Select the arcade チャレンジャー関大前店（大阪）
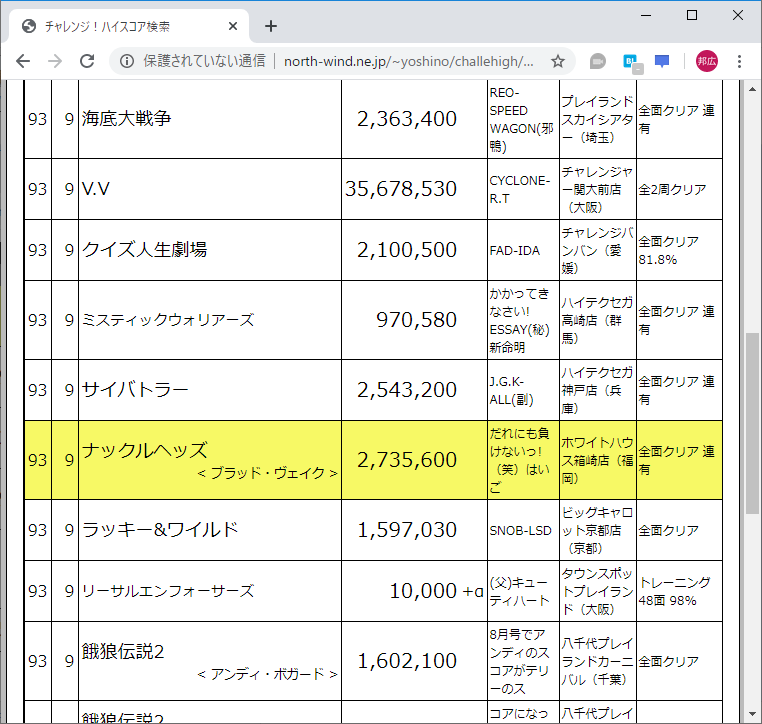762x724 pixels. coord(597,190)
